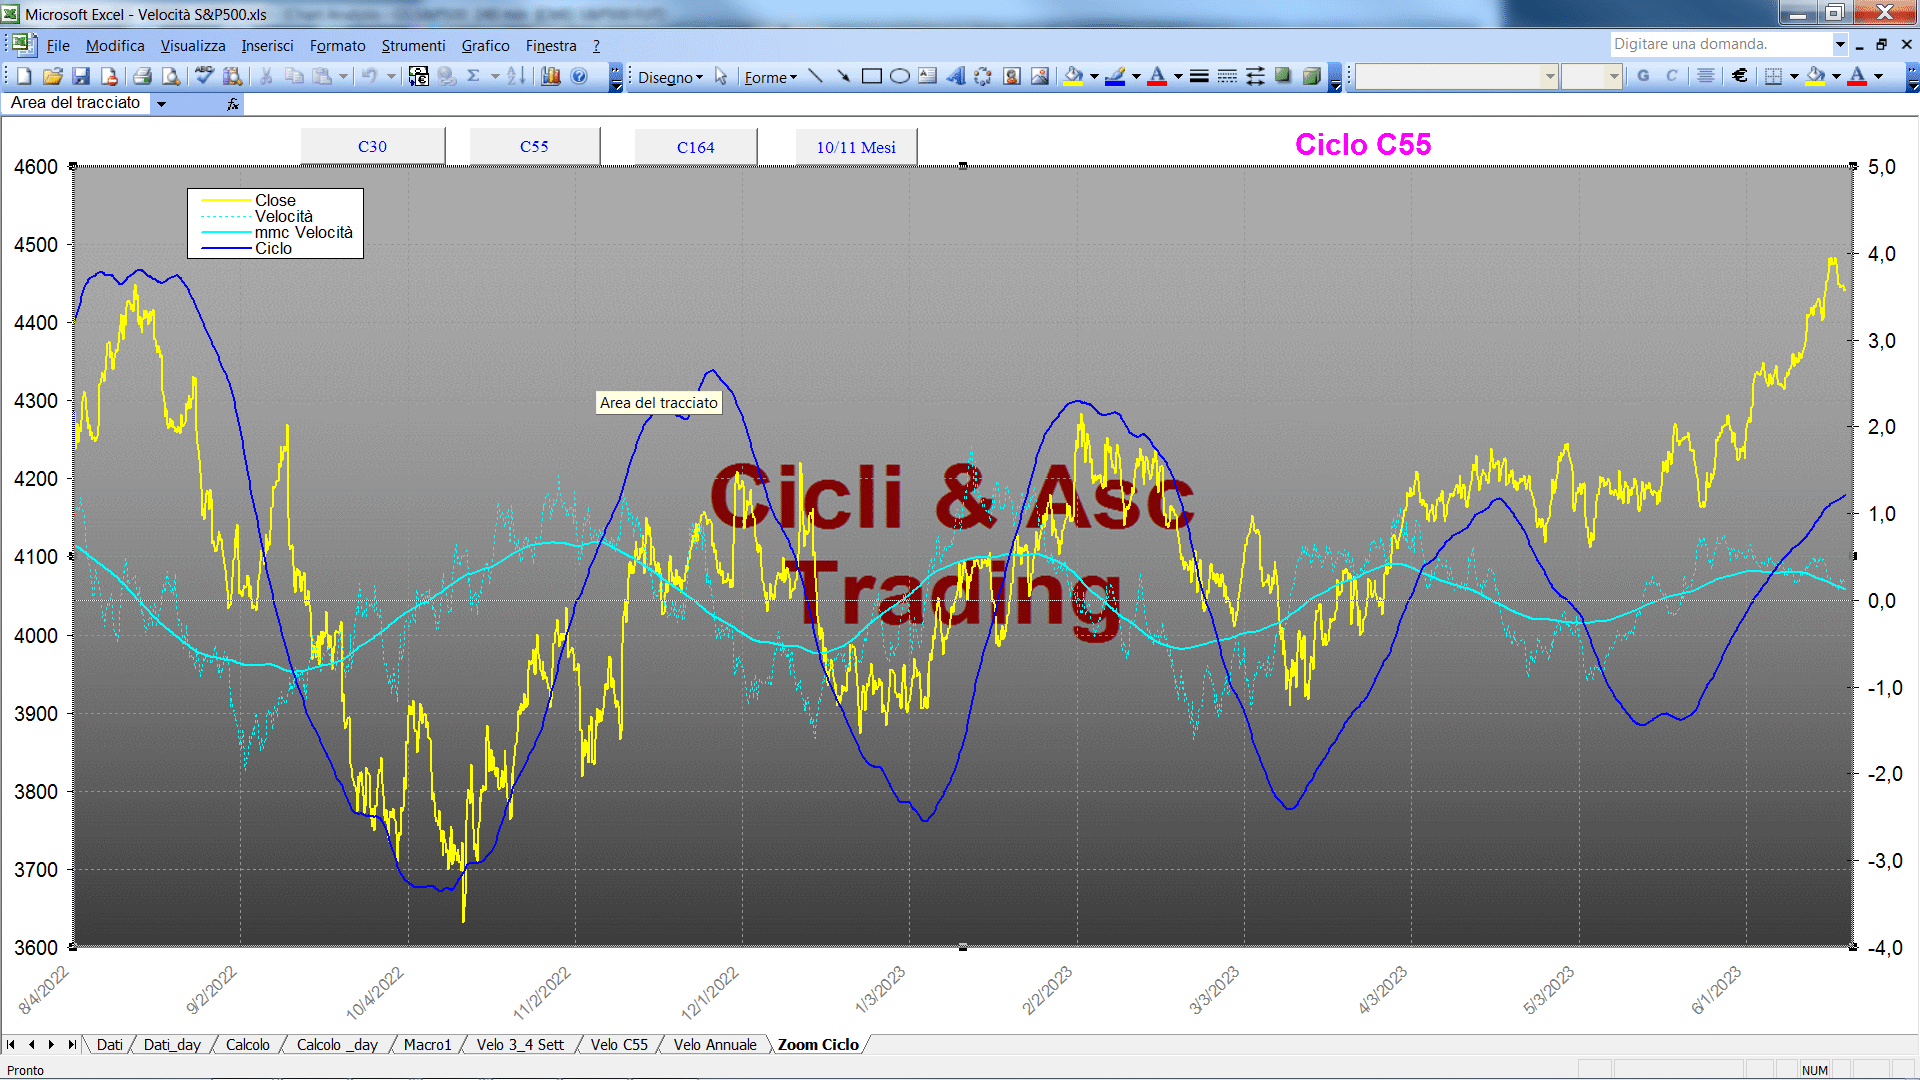The width and height of the screenshot is (1920, 1080).
Task: Create a new blank workbook
Action: pos(25,76)
